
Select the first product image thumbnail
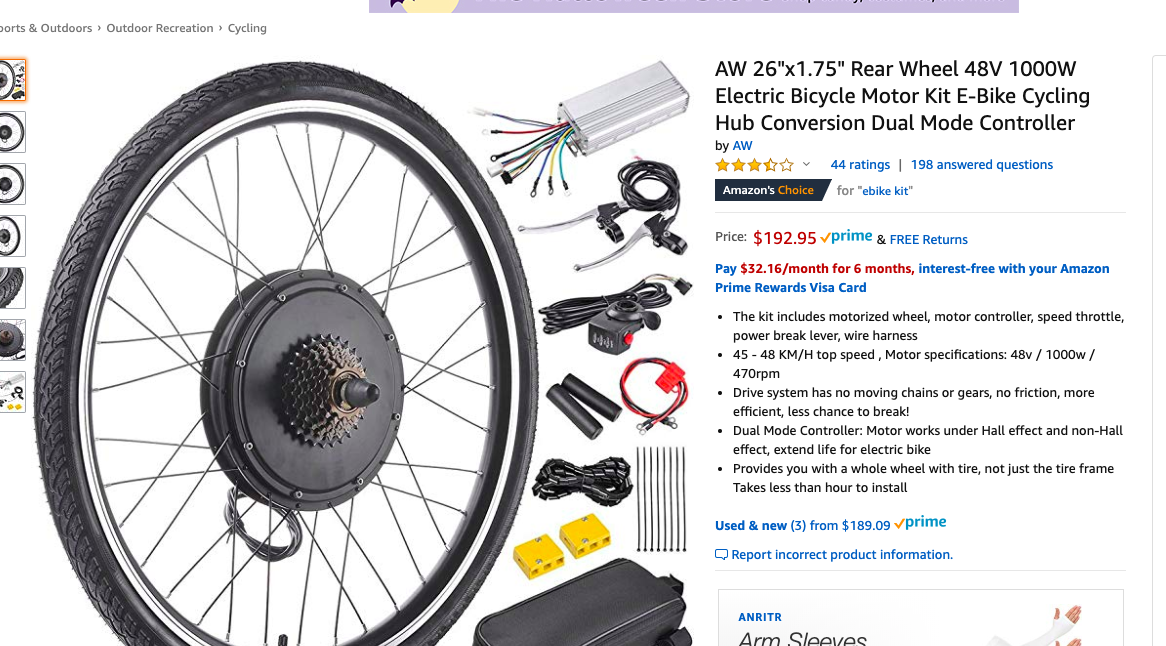click(x=13, y=79)
